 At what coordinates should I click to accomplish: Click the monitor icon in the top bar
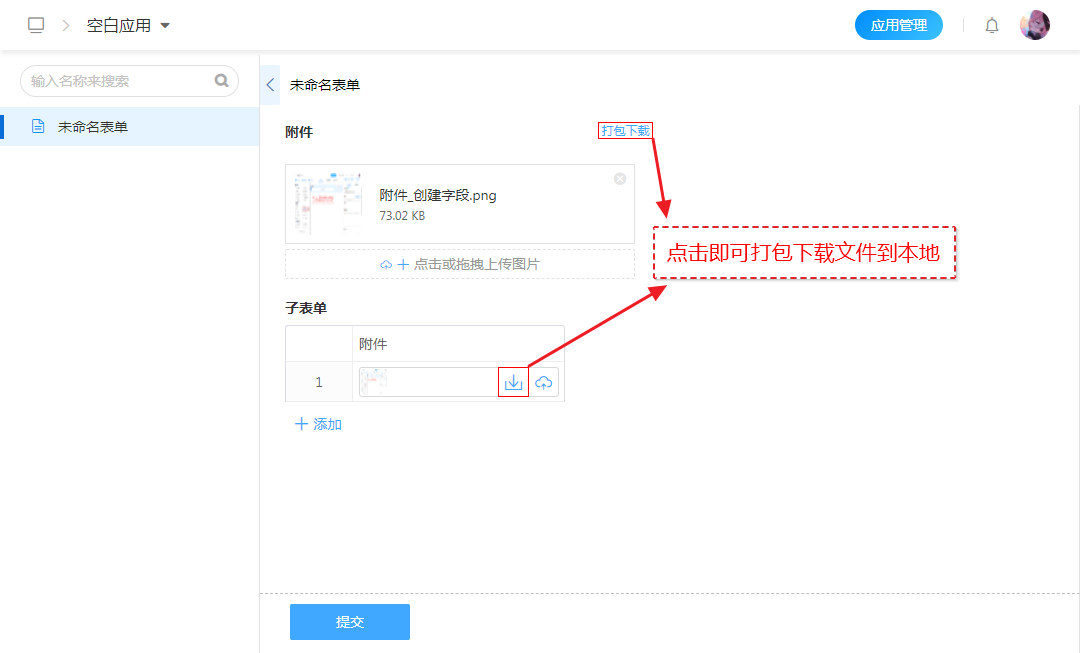pos(36,25)
